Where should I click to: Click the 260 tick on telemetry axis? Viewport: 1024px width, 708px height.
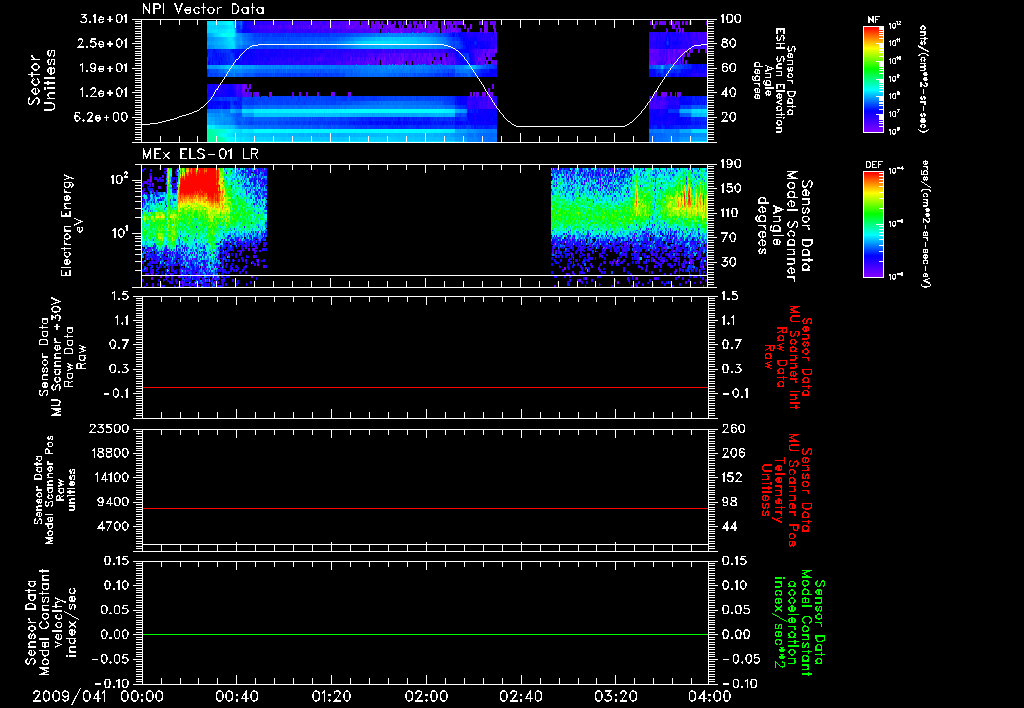734,429
